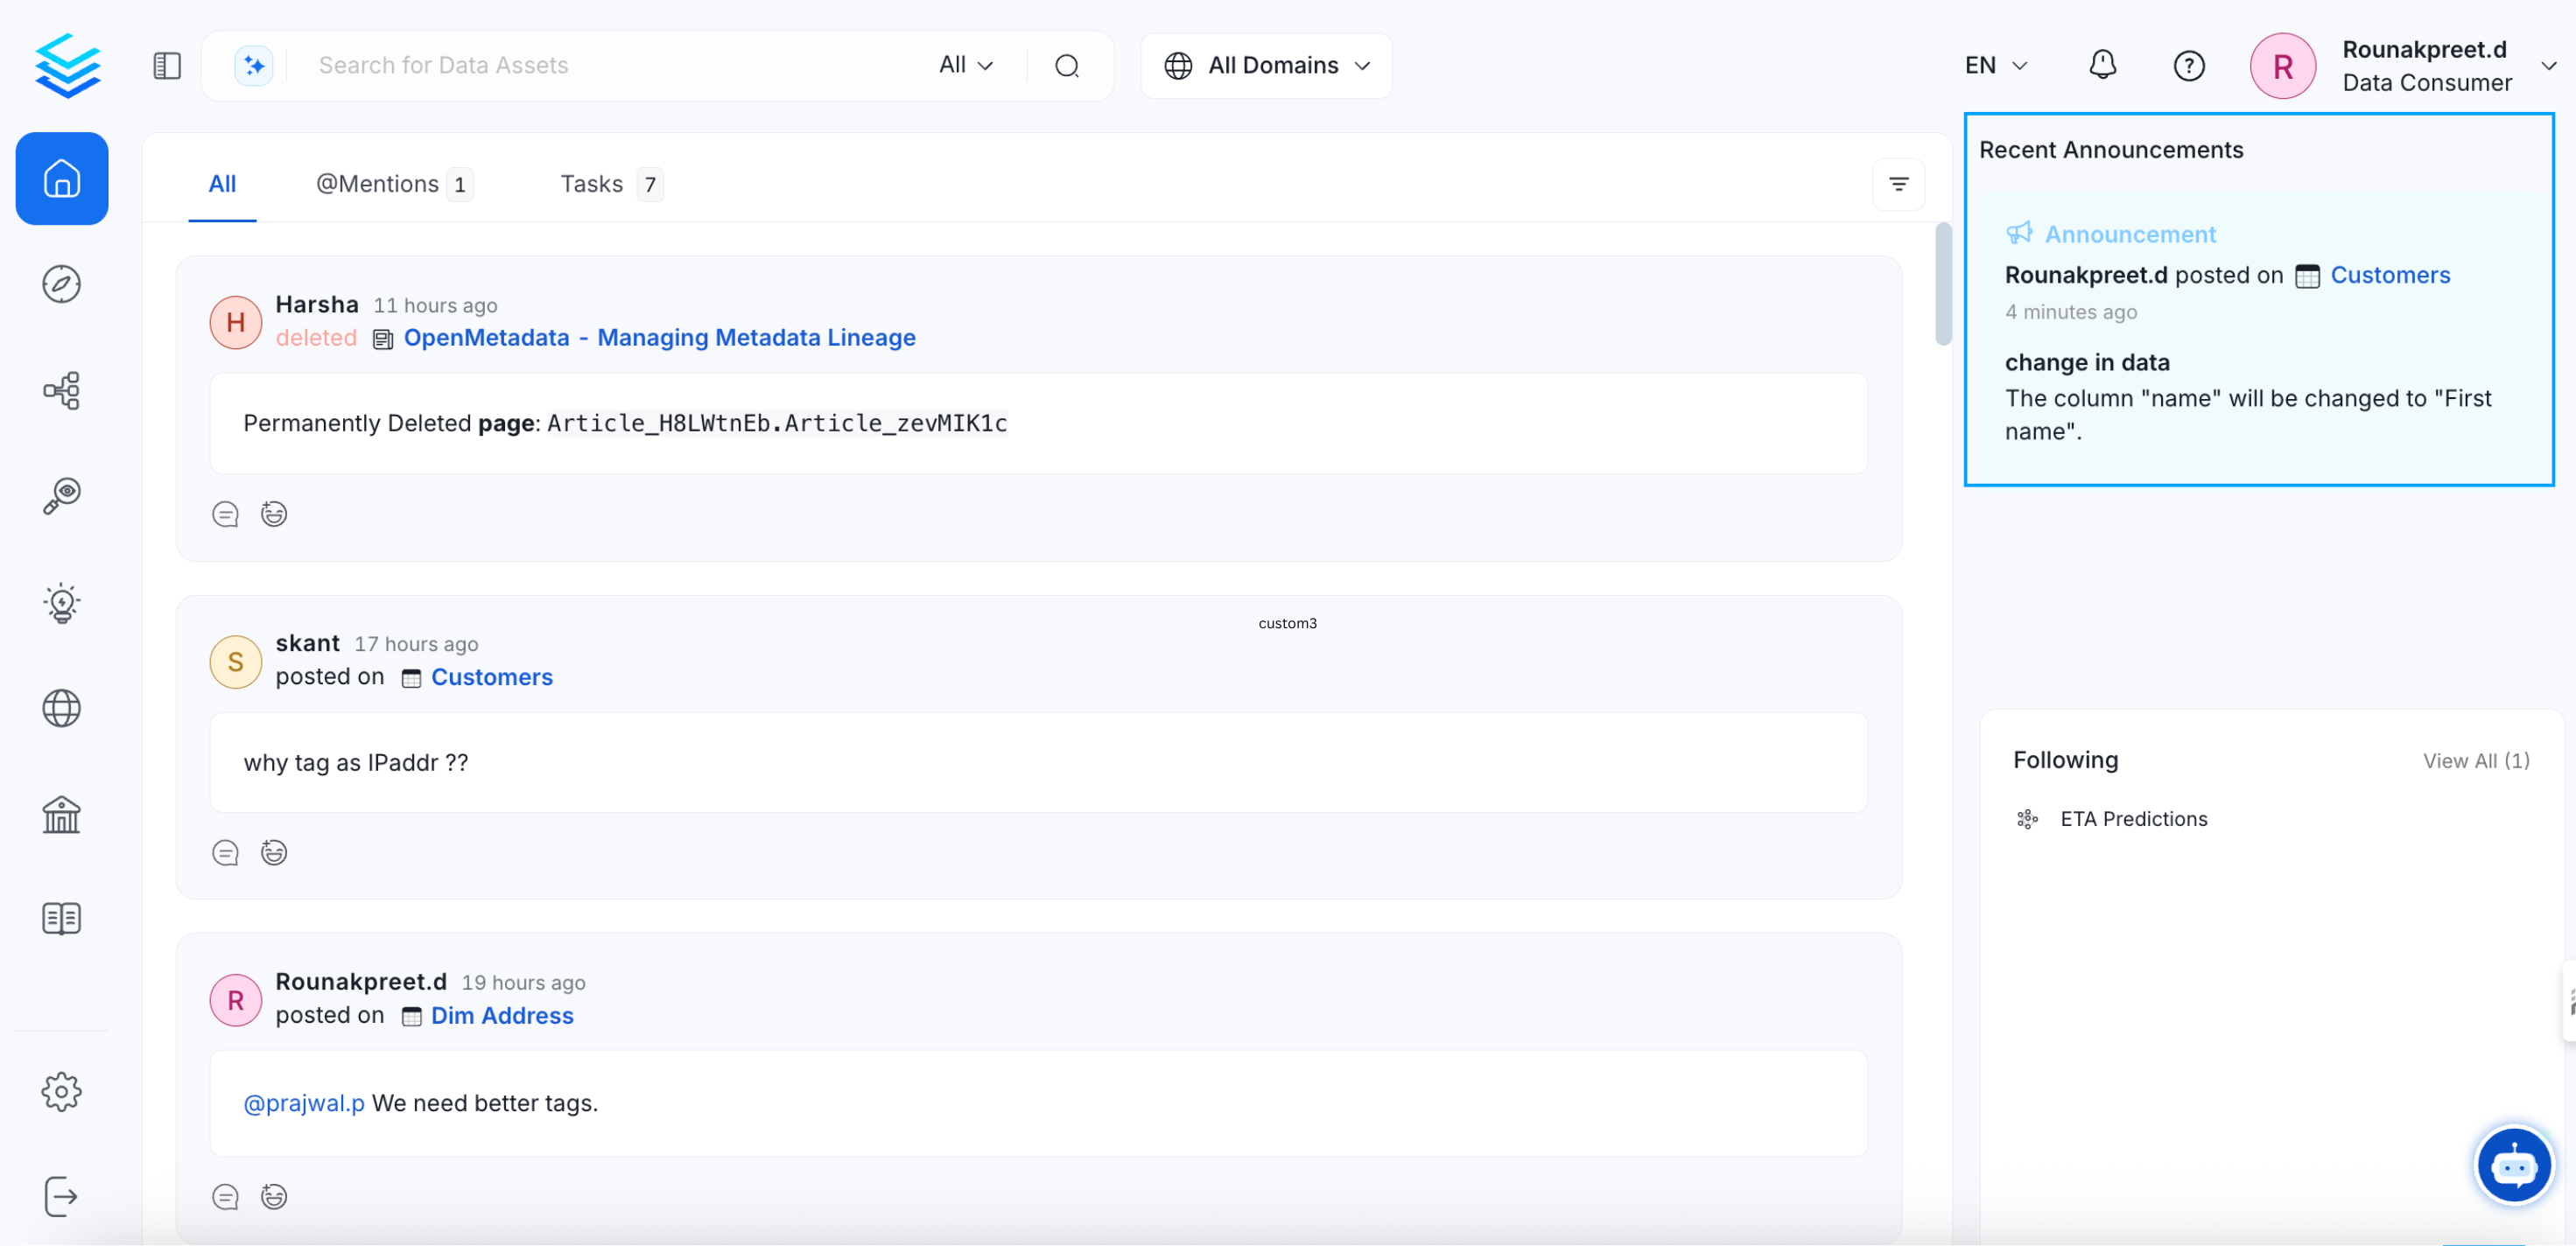
Task: Toggle the left sidebar collapse icon
Action: pyautogui.click(x=167, y=66)
